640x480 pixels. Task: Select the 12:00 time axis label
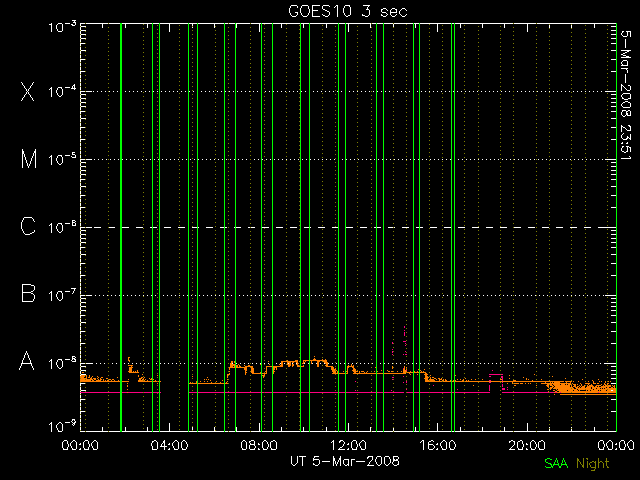[x=348, y=445]
